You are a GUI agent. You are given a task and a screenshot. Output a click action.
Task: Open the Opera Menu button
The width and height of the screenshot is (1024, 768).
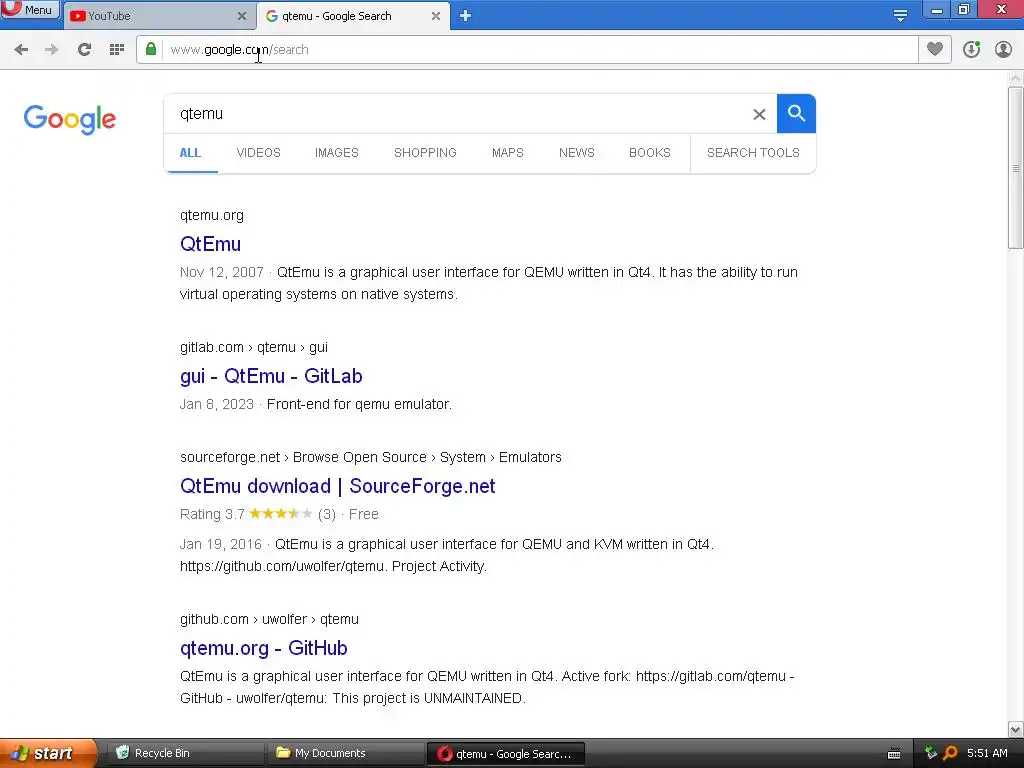pyautogui.click(x=30, y=10)
